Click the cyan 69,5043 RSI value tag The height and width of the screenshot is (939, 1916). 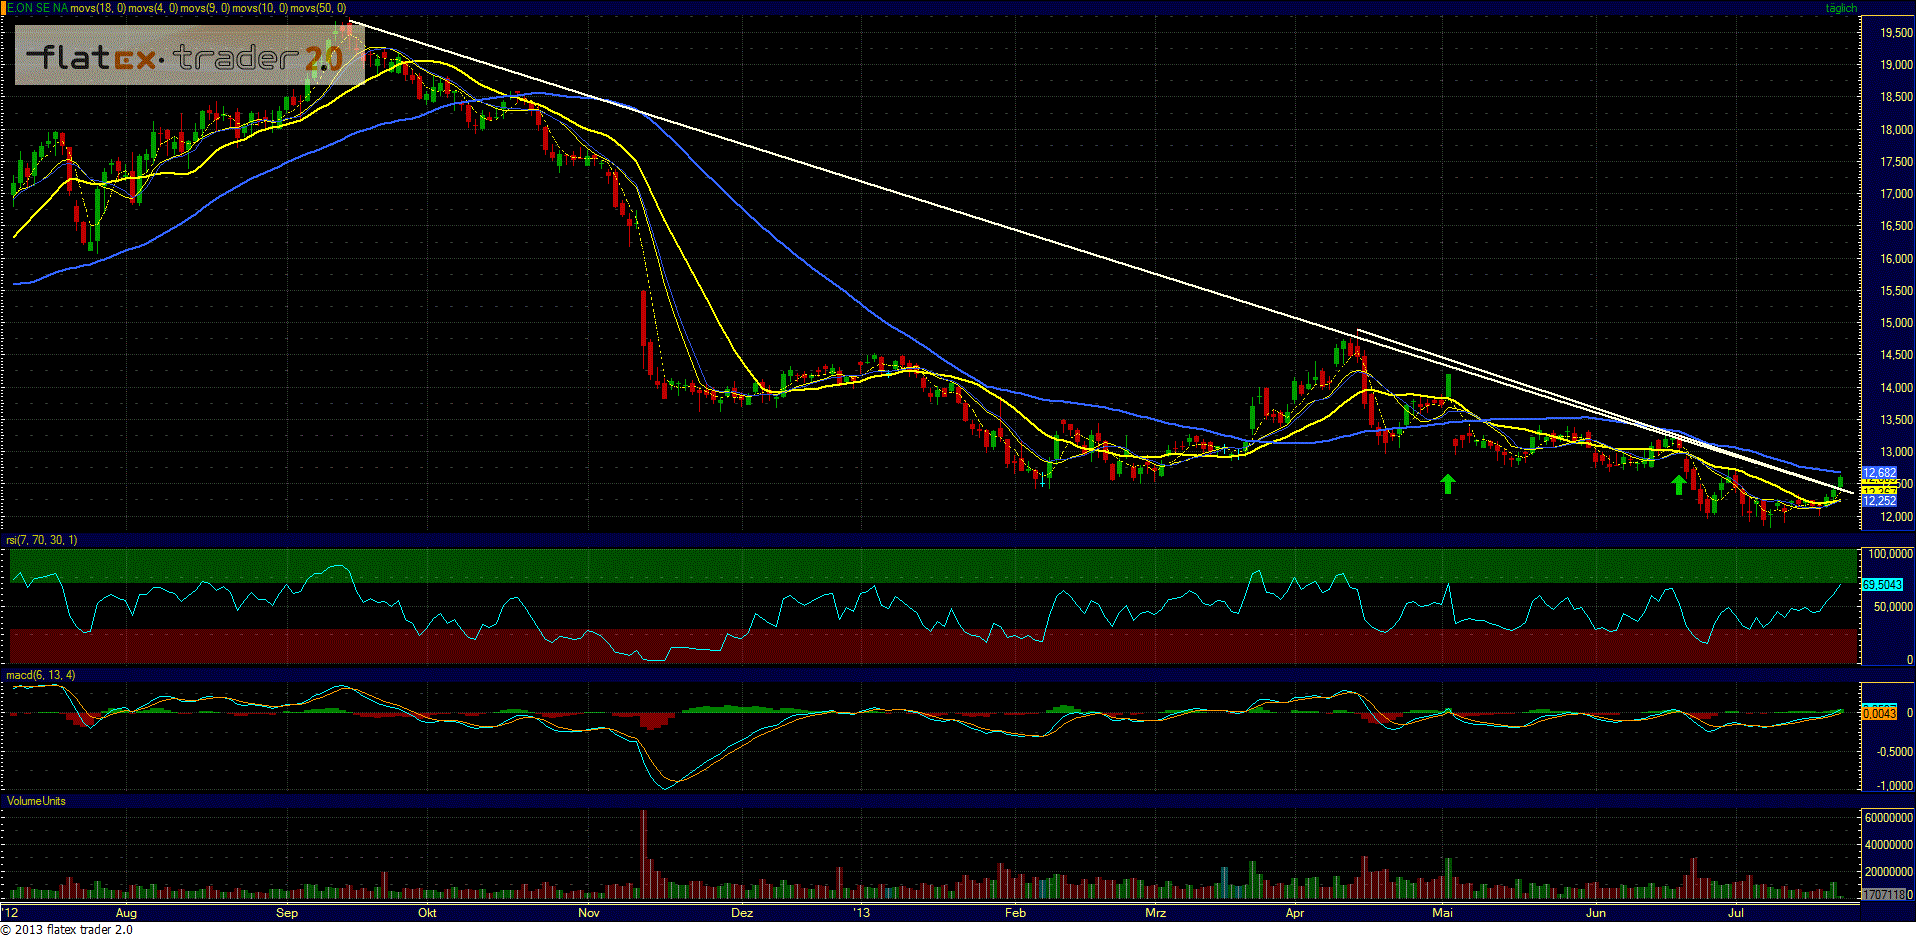(x=1881, y=585)
